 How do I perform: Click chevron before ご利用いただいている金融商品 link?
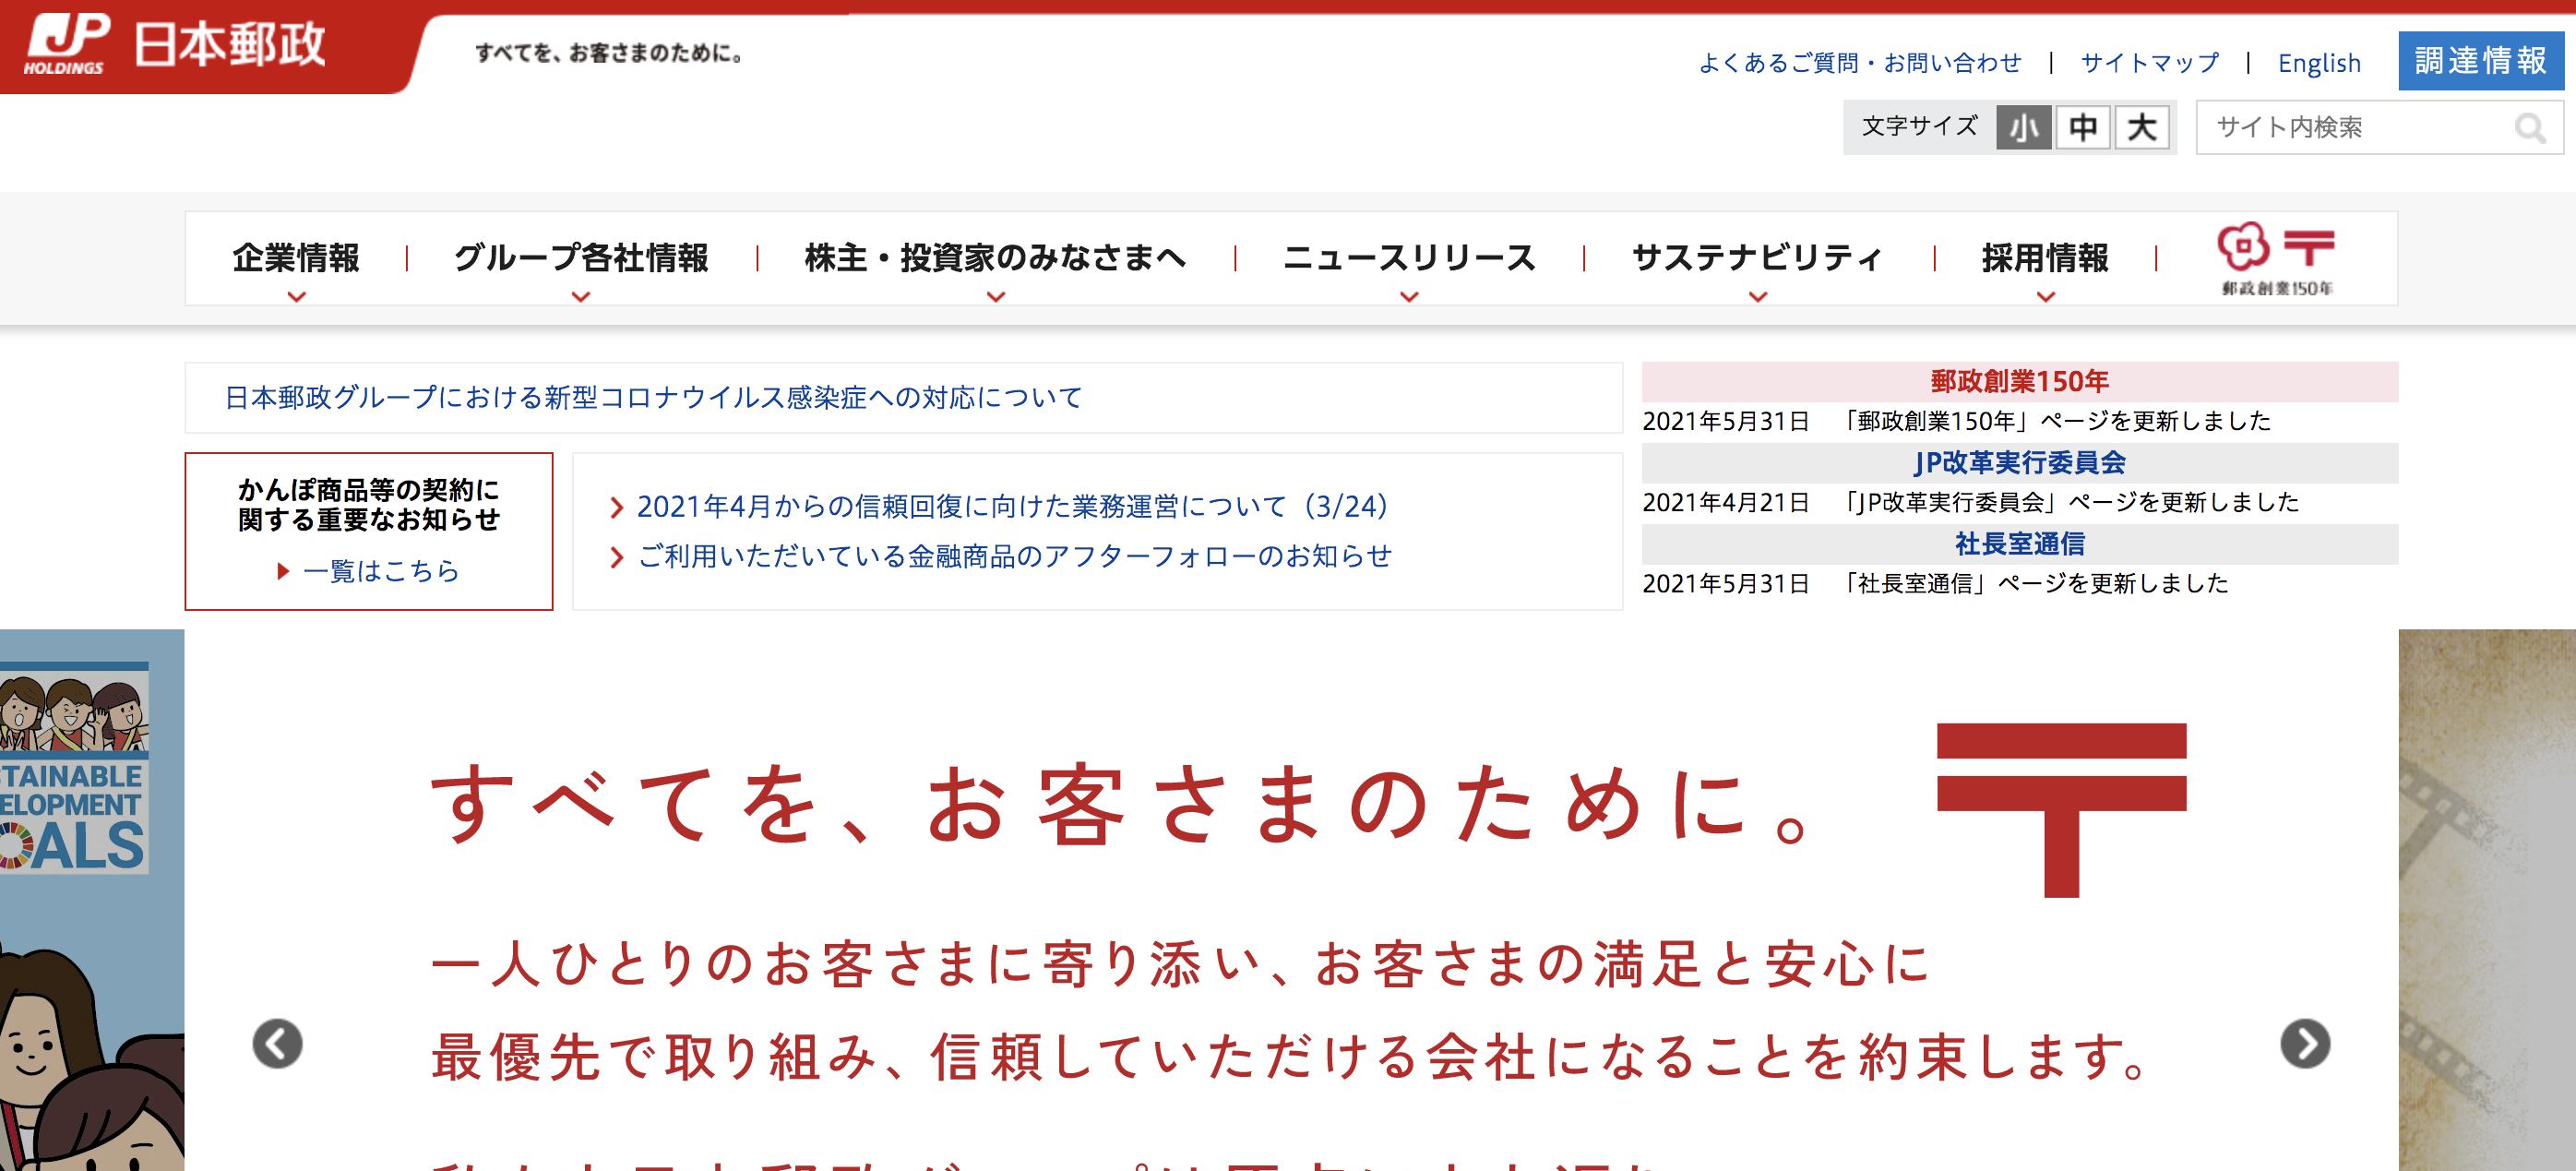pos(616,557)
